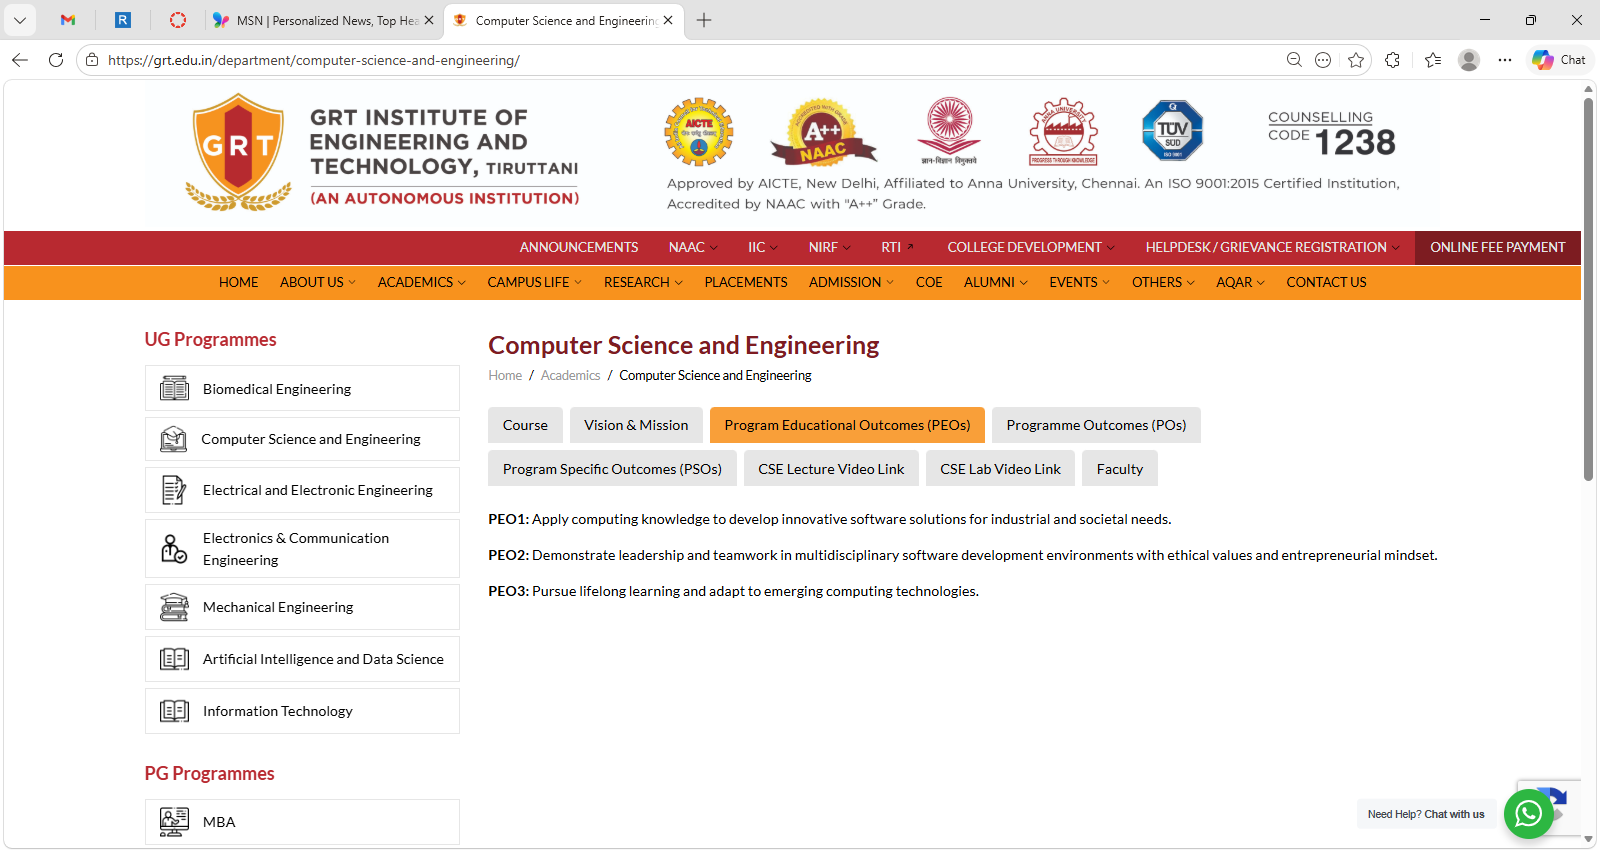Add page to favorites with star icon
Viewport: 1600px width, 852px height.
(1356, 60)
